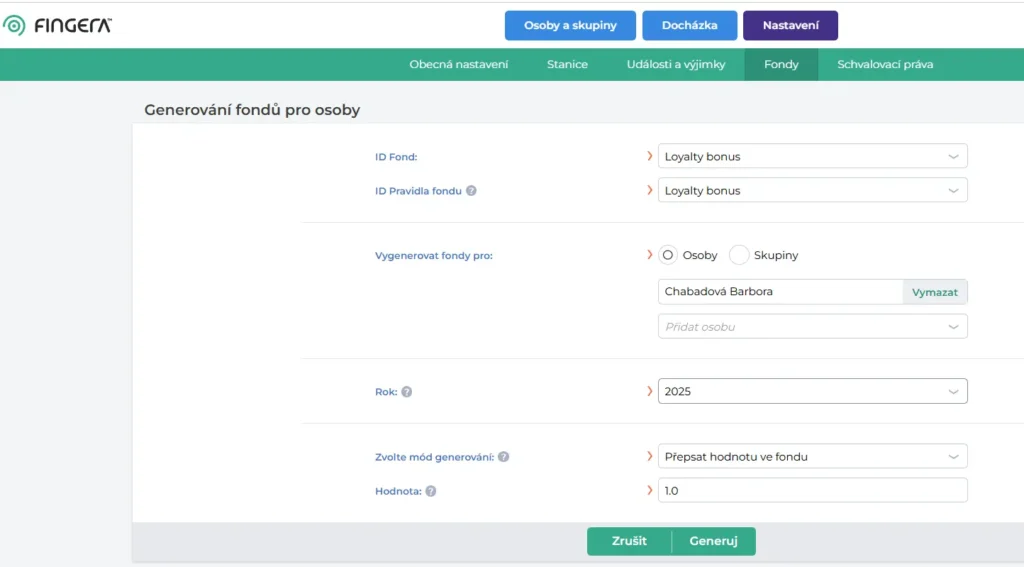This screenshot has width=1024, height=567.
Task: Open the ID Fond dropdown
Action: [812, 156]
